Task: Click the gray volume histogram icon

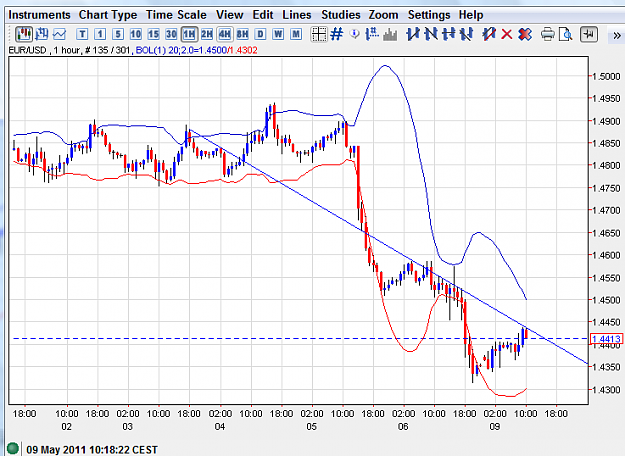Action: [x=390, y=34]
